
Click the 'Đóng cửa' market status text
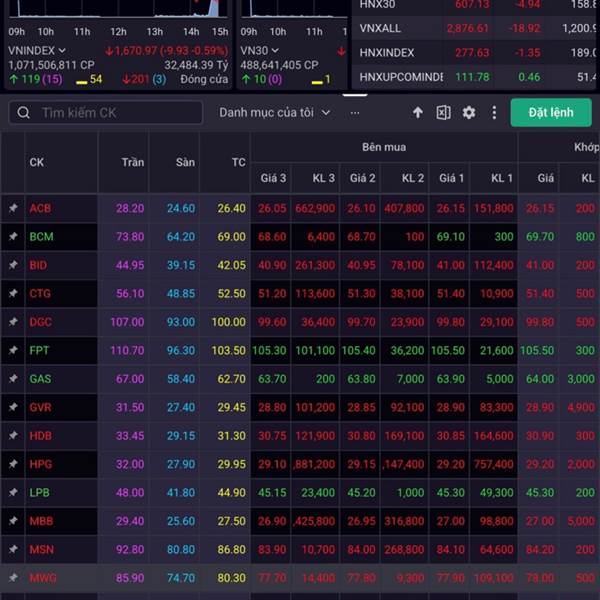point(204,79)
